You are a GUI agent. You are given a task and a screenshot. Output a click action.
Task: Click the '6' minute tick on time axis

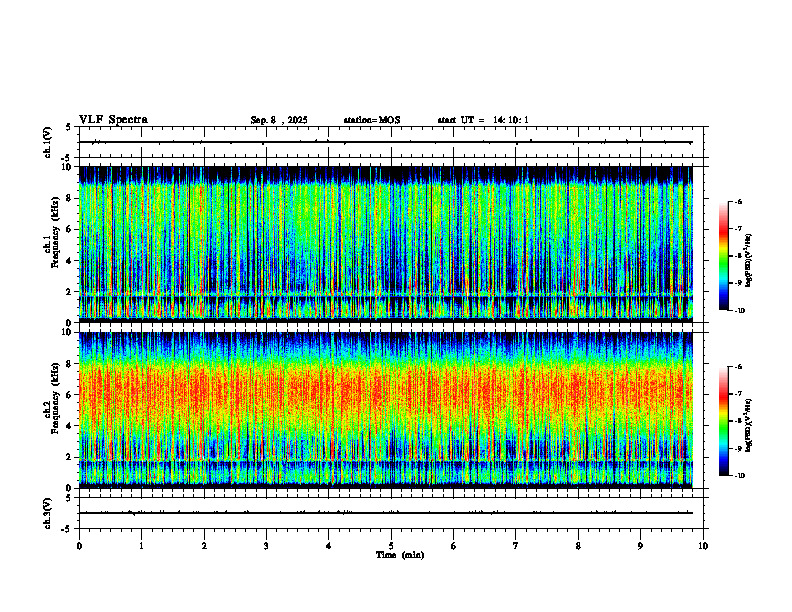pyautogui.click(x=454, y=546)
